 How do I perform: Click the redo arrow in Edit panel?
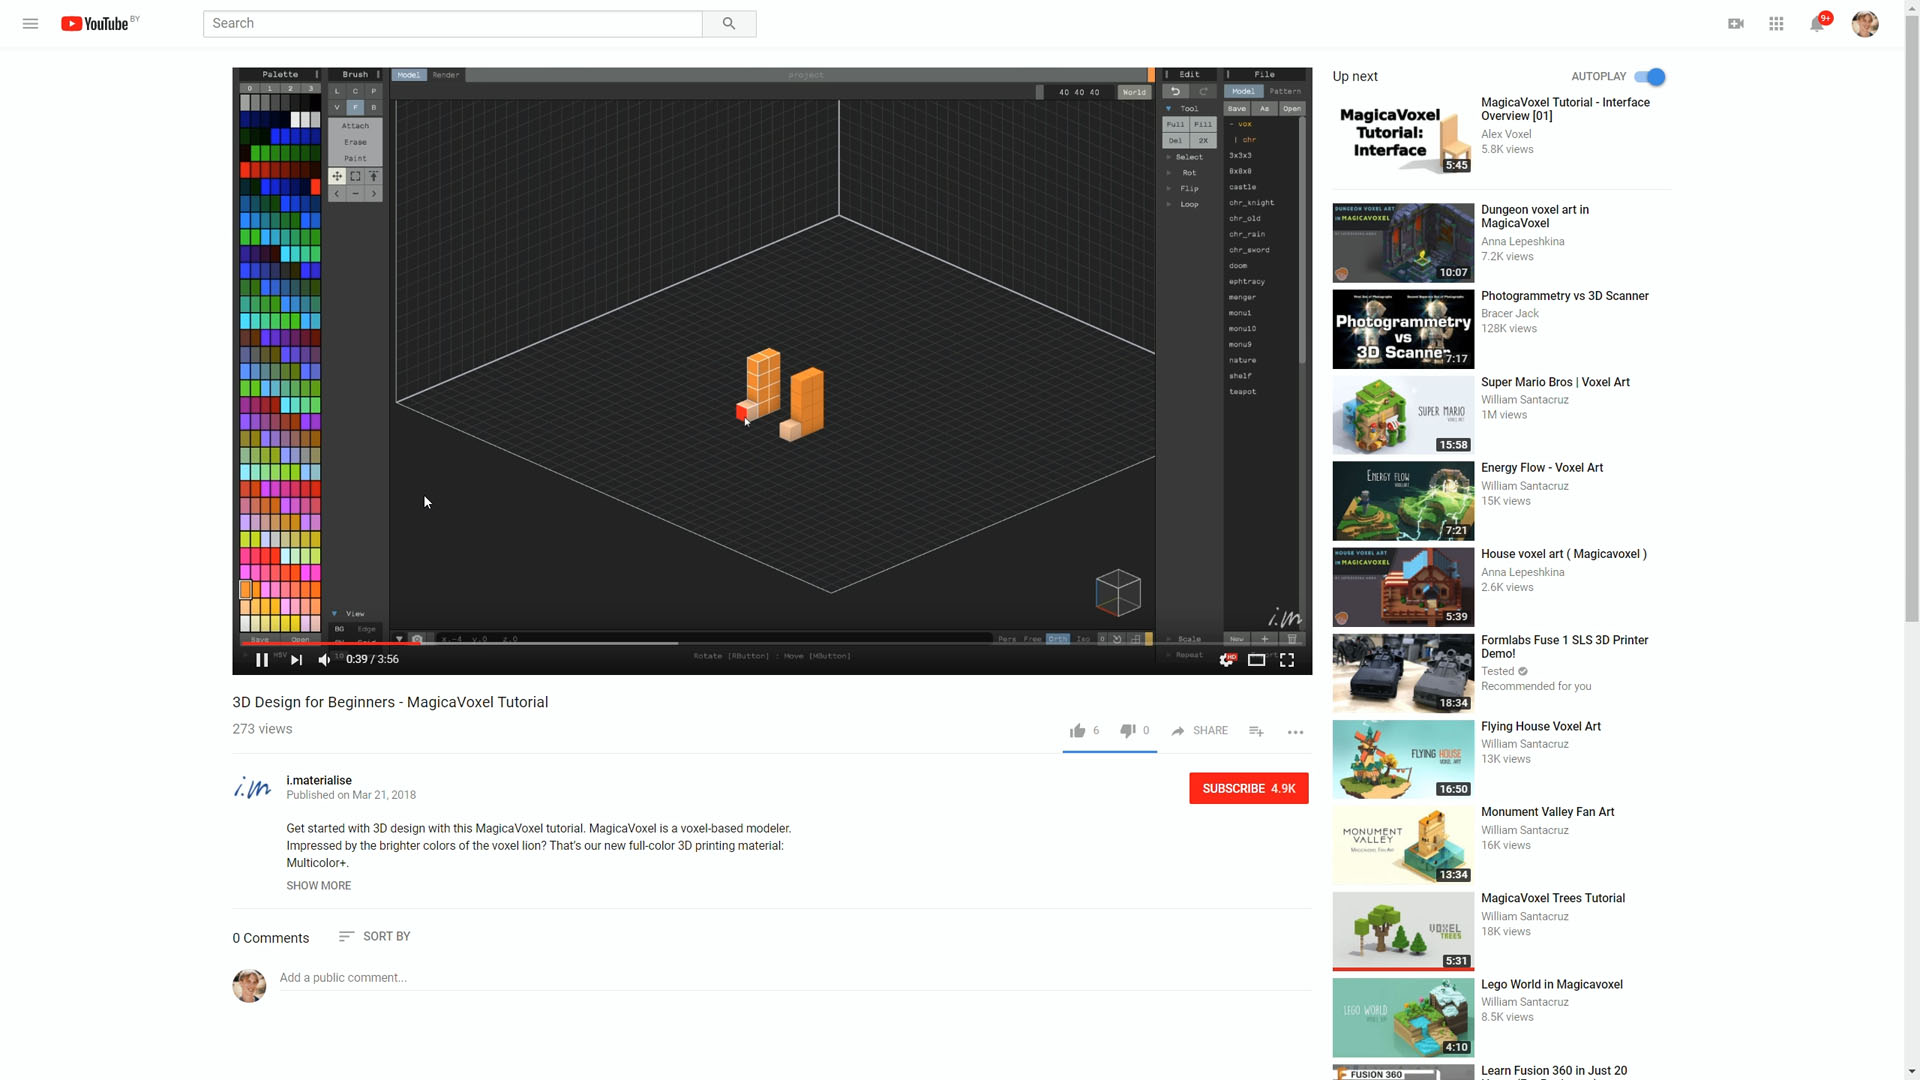tap(1204, 91)
